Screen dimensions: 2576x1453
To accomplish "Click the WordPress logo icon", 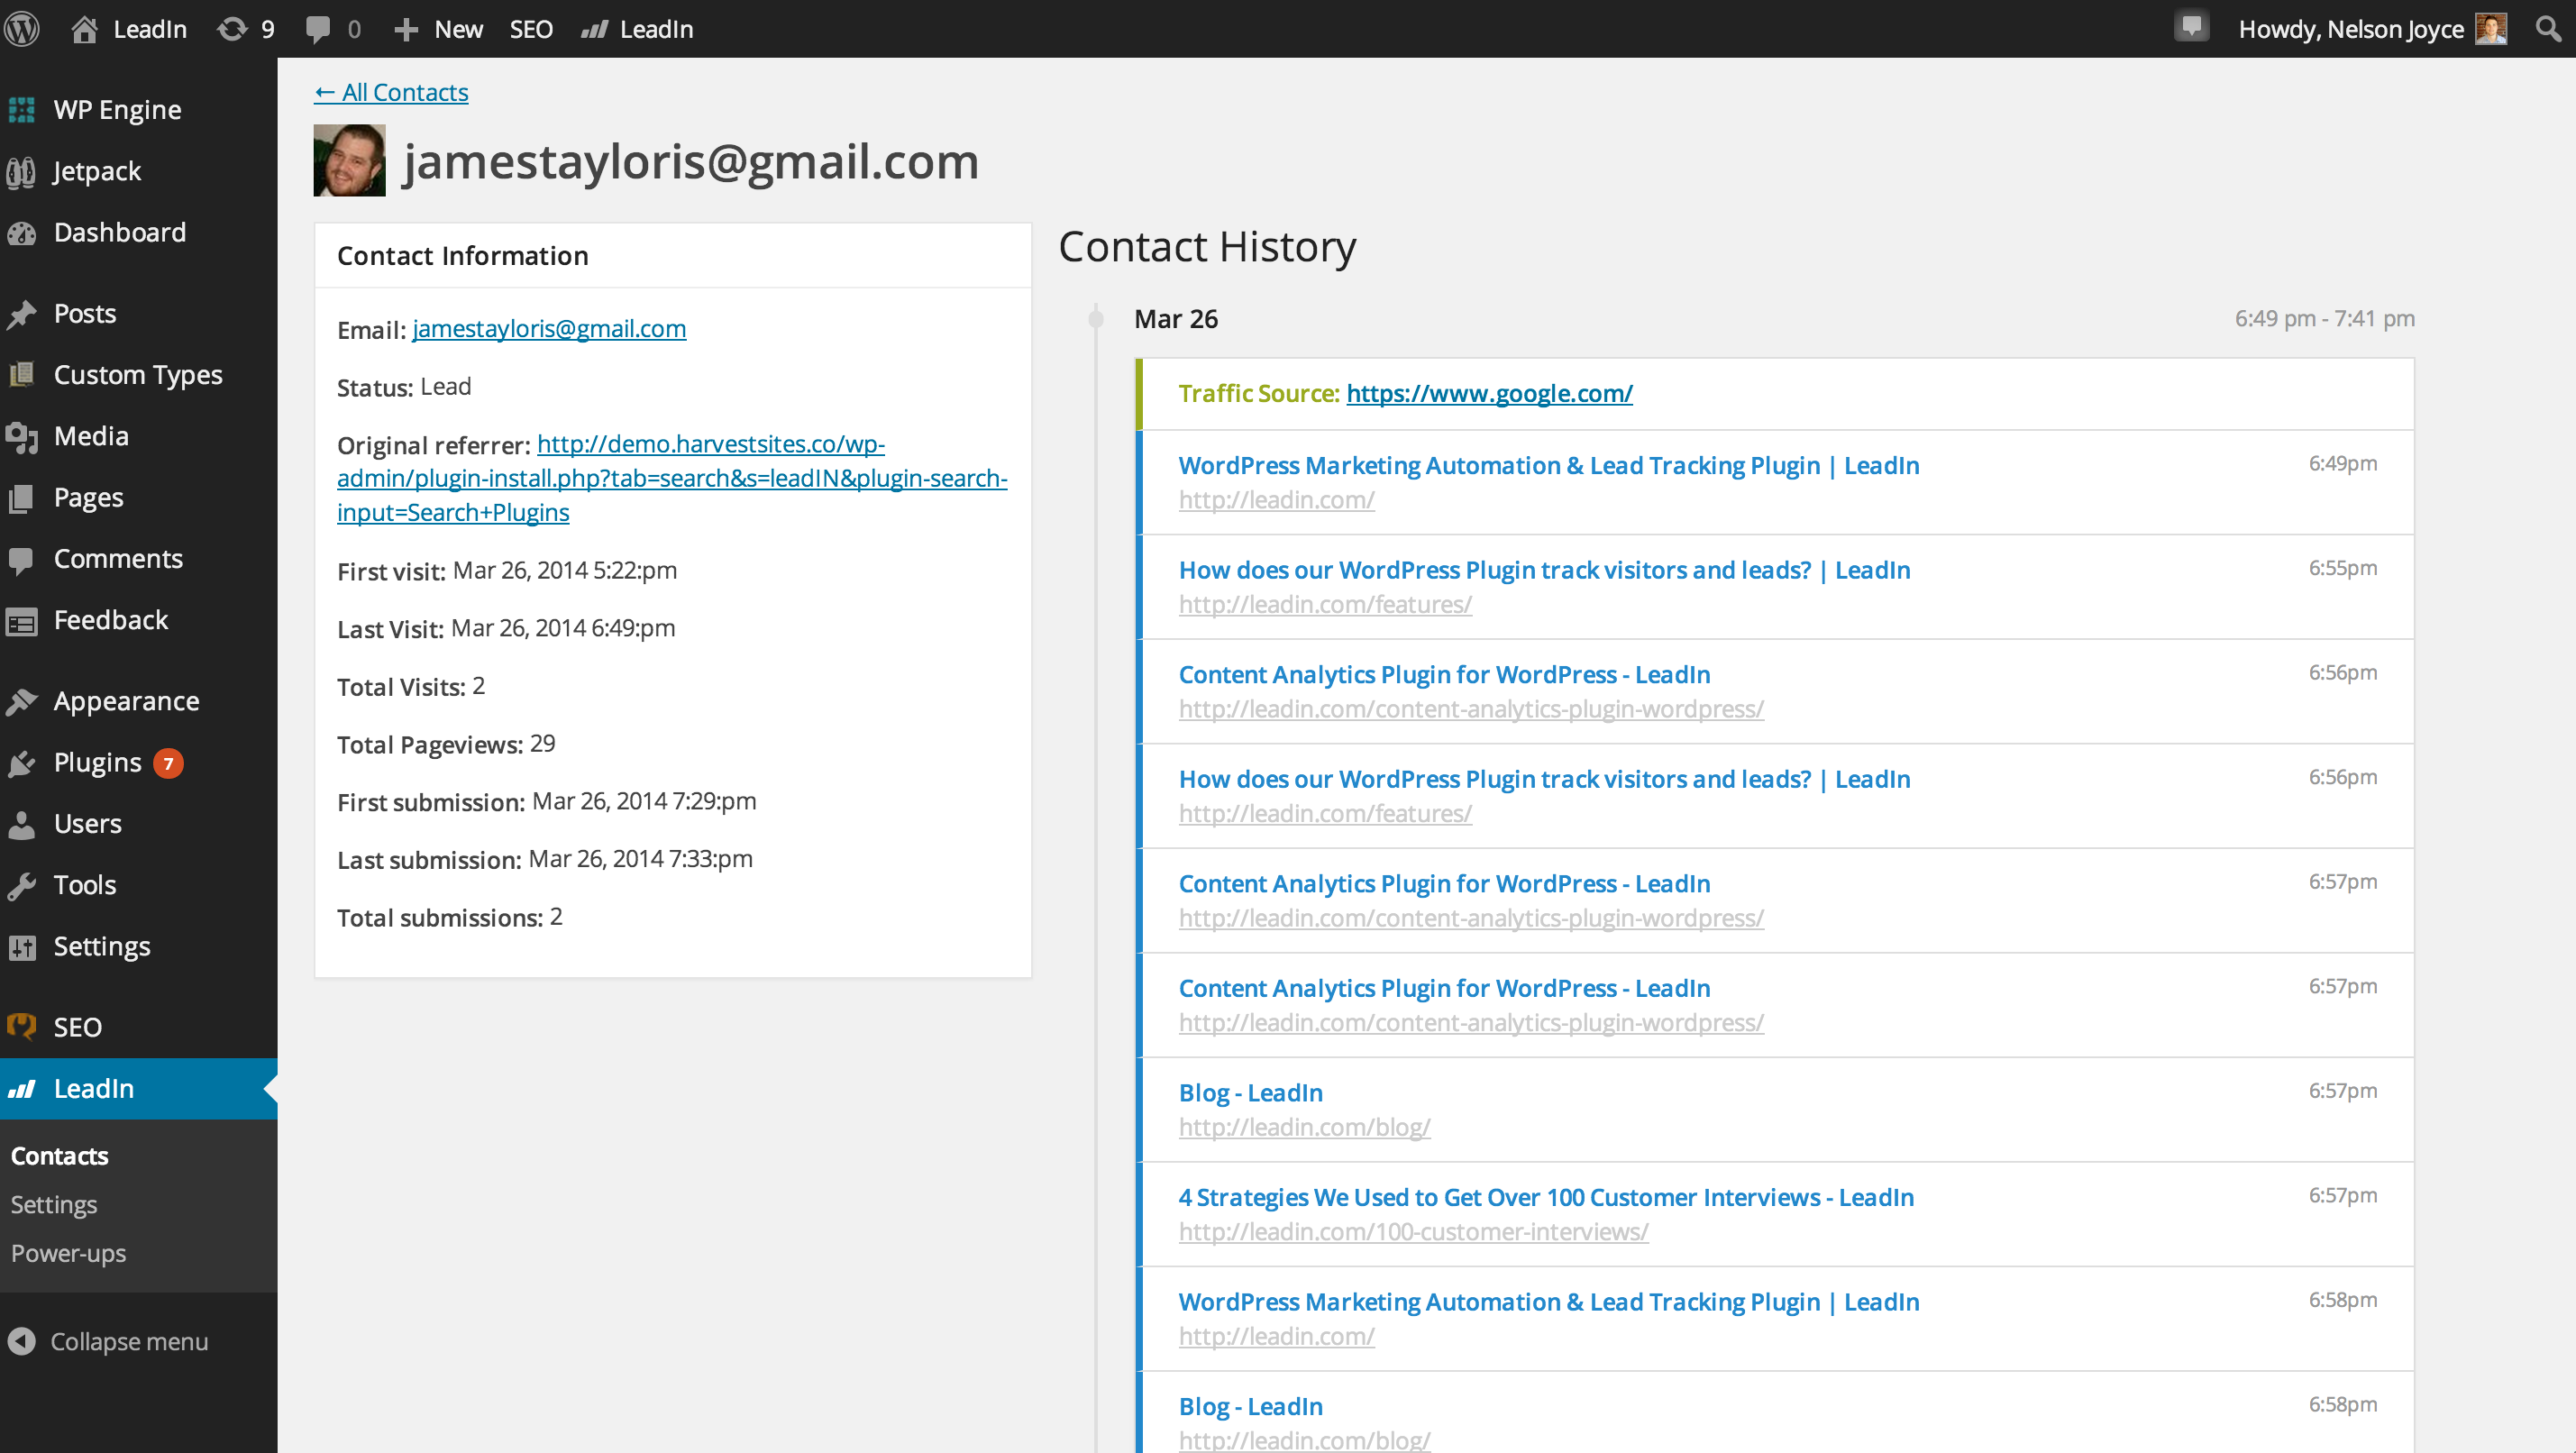I will tap(22, 28).
